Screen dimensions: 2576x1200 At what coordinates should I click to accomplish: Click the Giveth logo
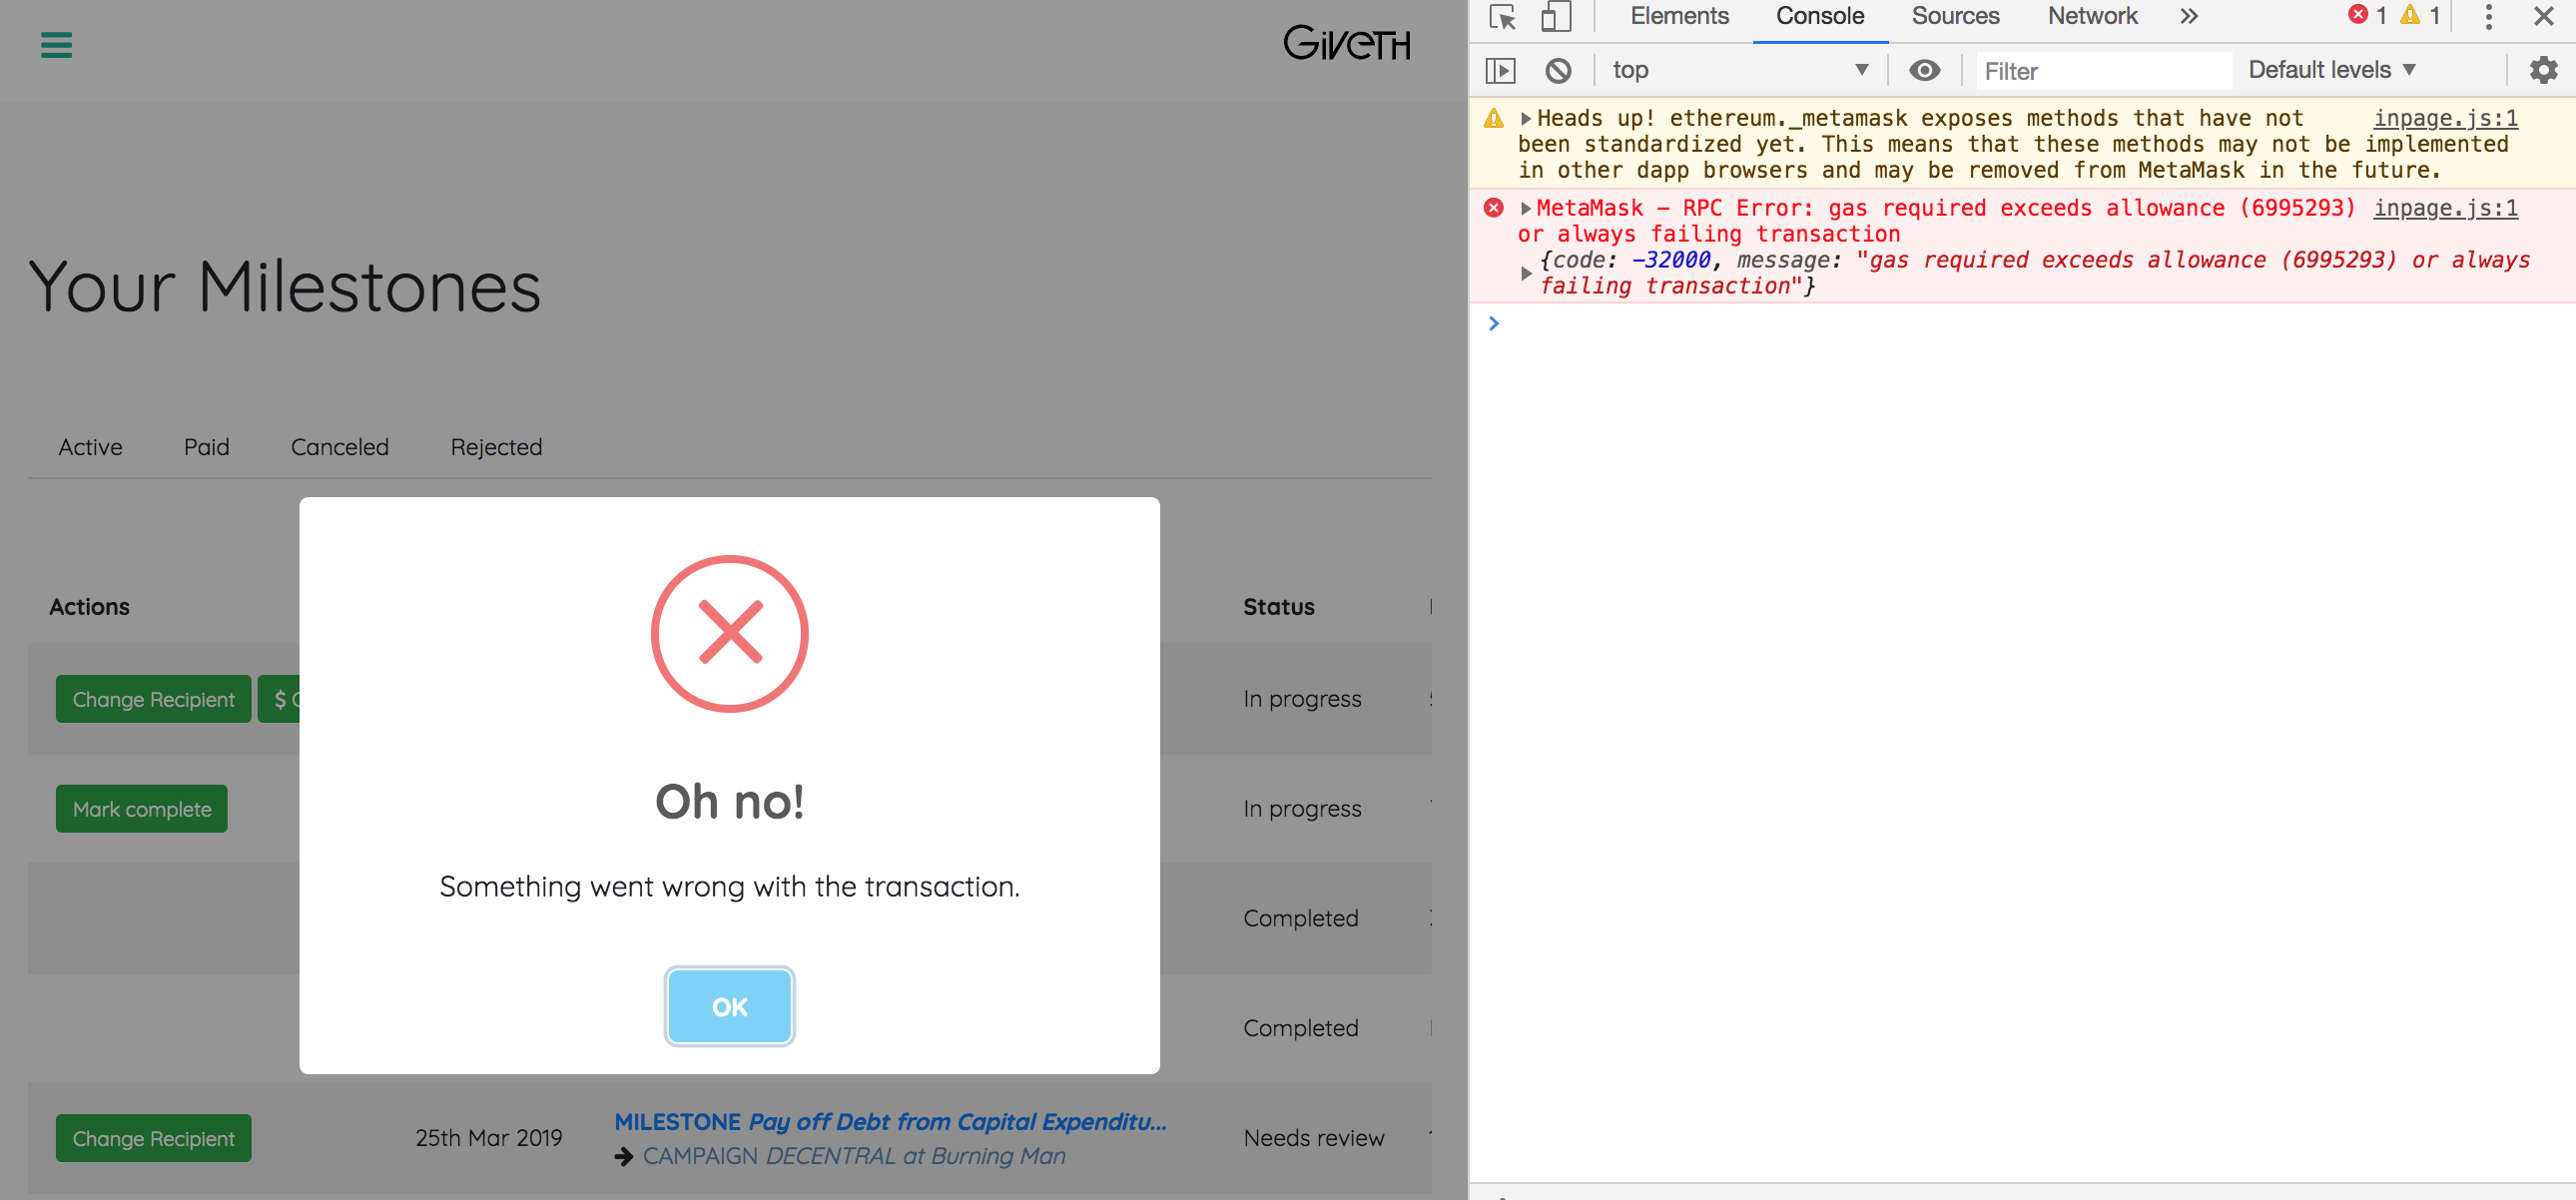1346,43
